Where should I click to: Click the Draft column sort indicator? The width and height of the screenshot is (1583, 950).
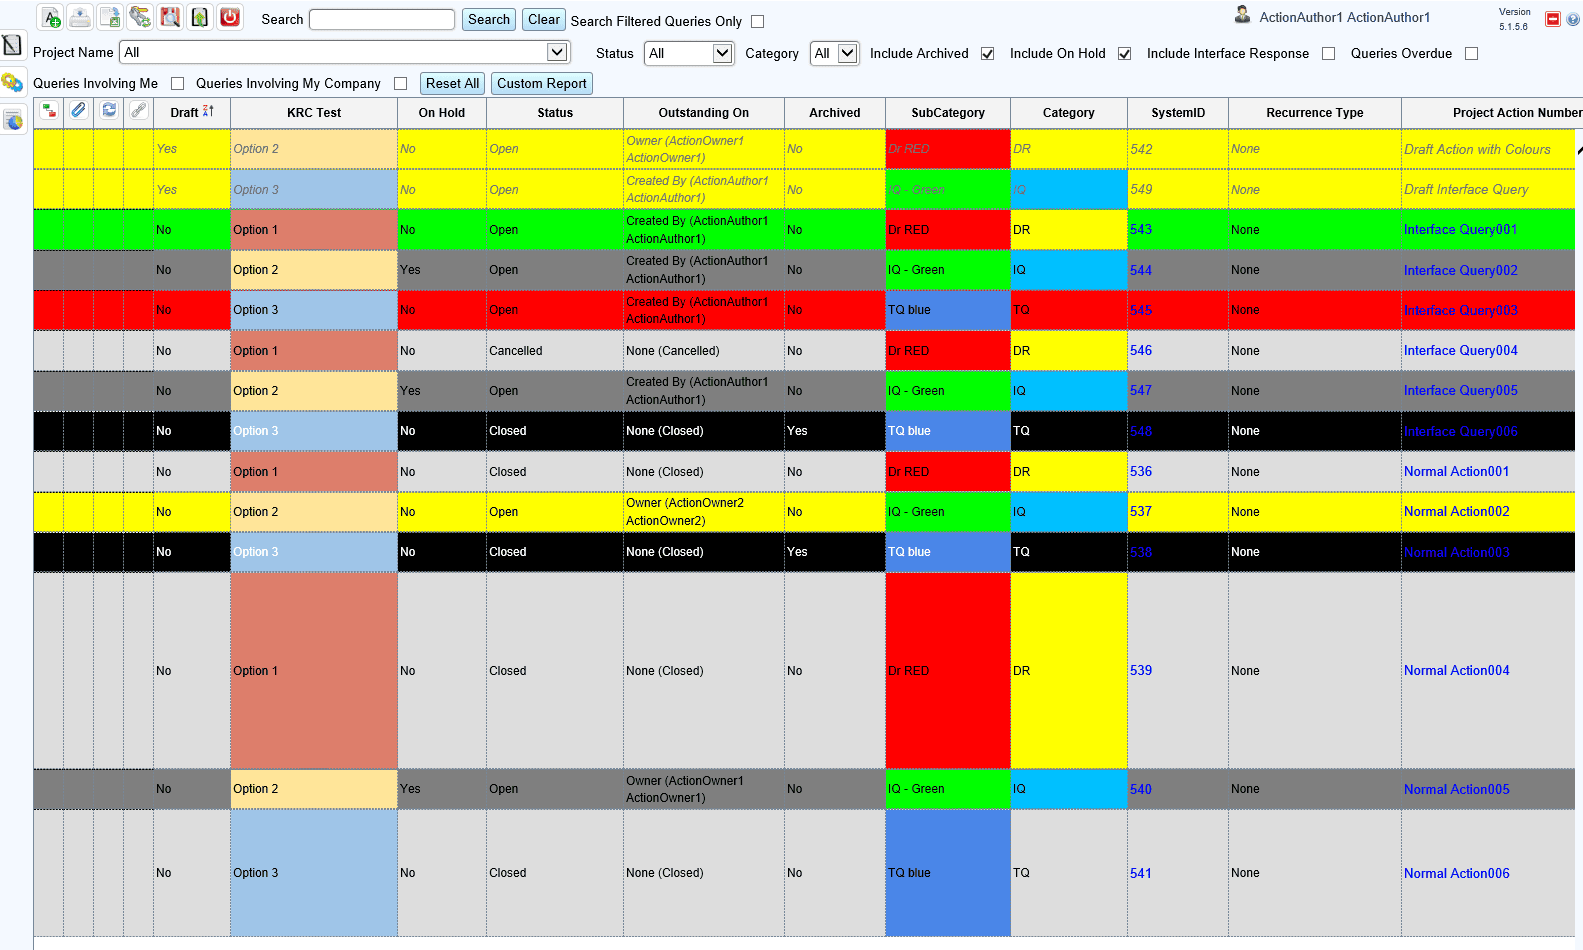208,111
